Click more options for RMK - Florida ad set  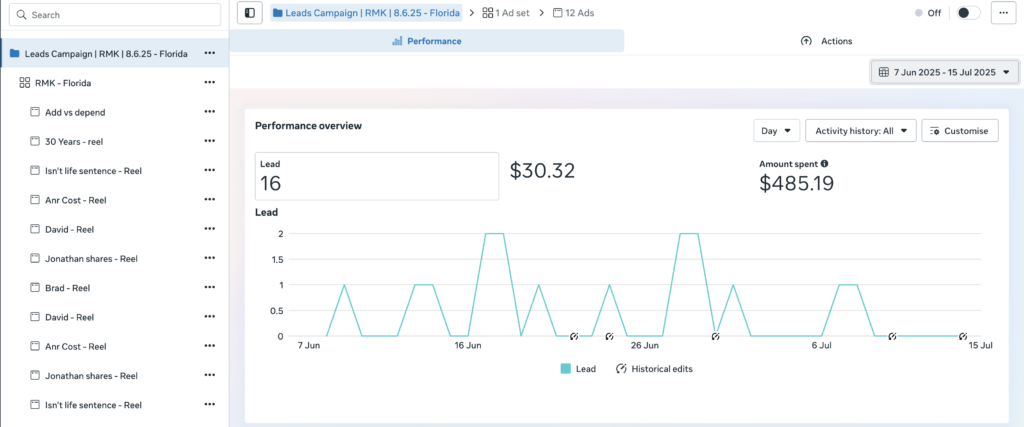[209, 83]
